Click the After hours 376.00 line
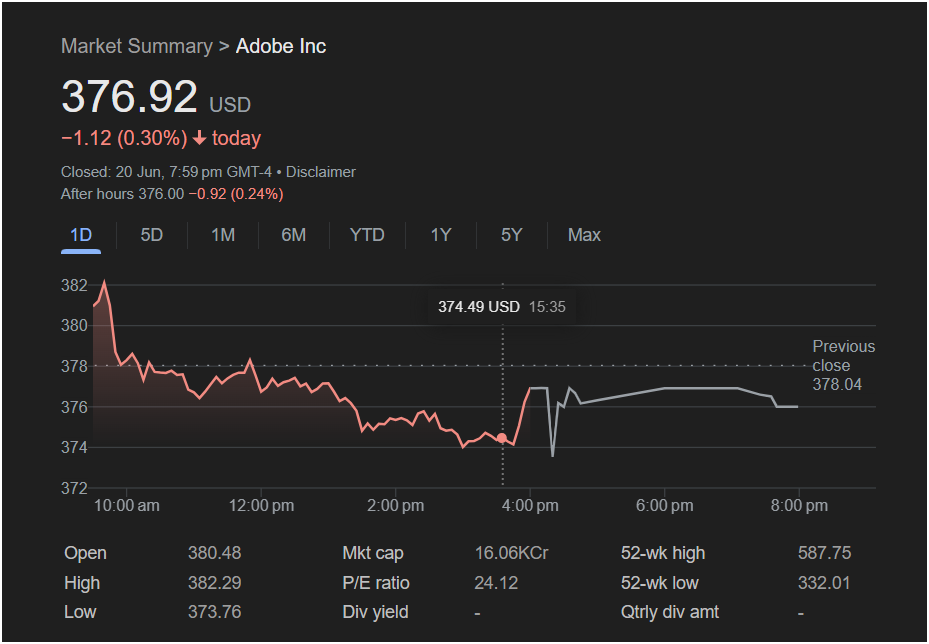This screenshot has width=929, height=644. 172,194
